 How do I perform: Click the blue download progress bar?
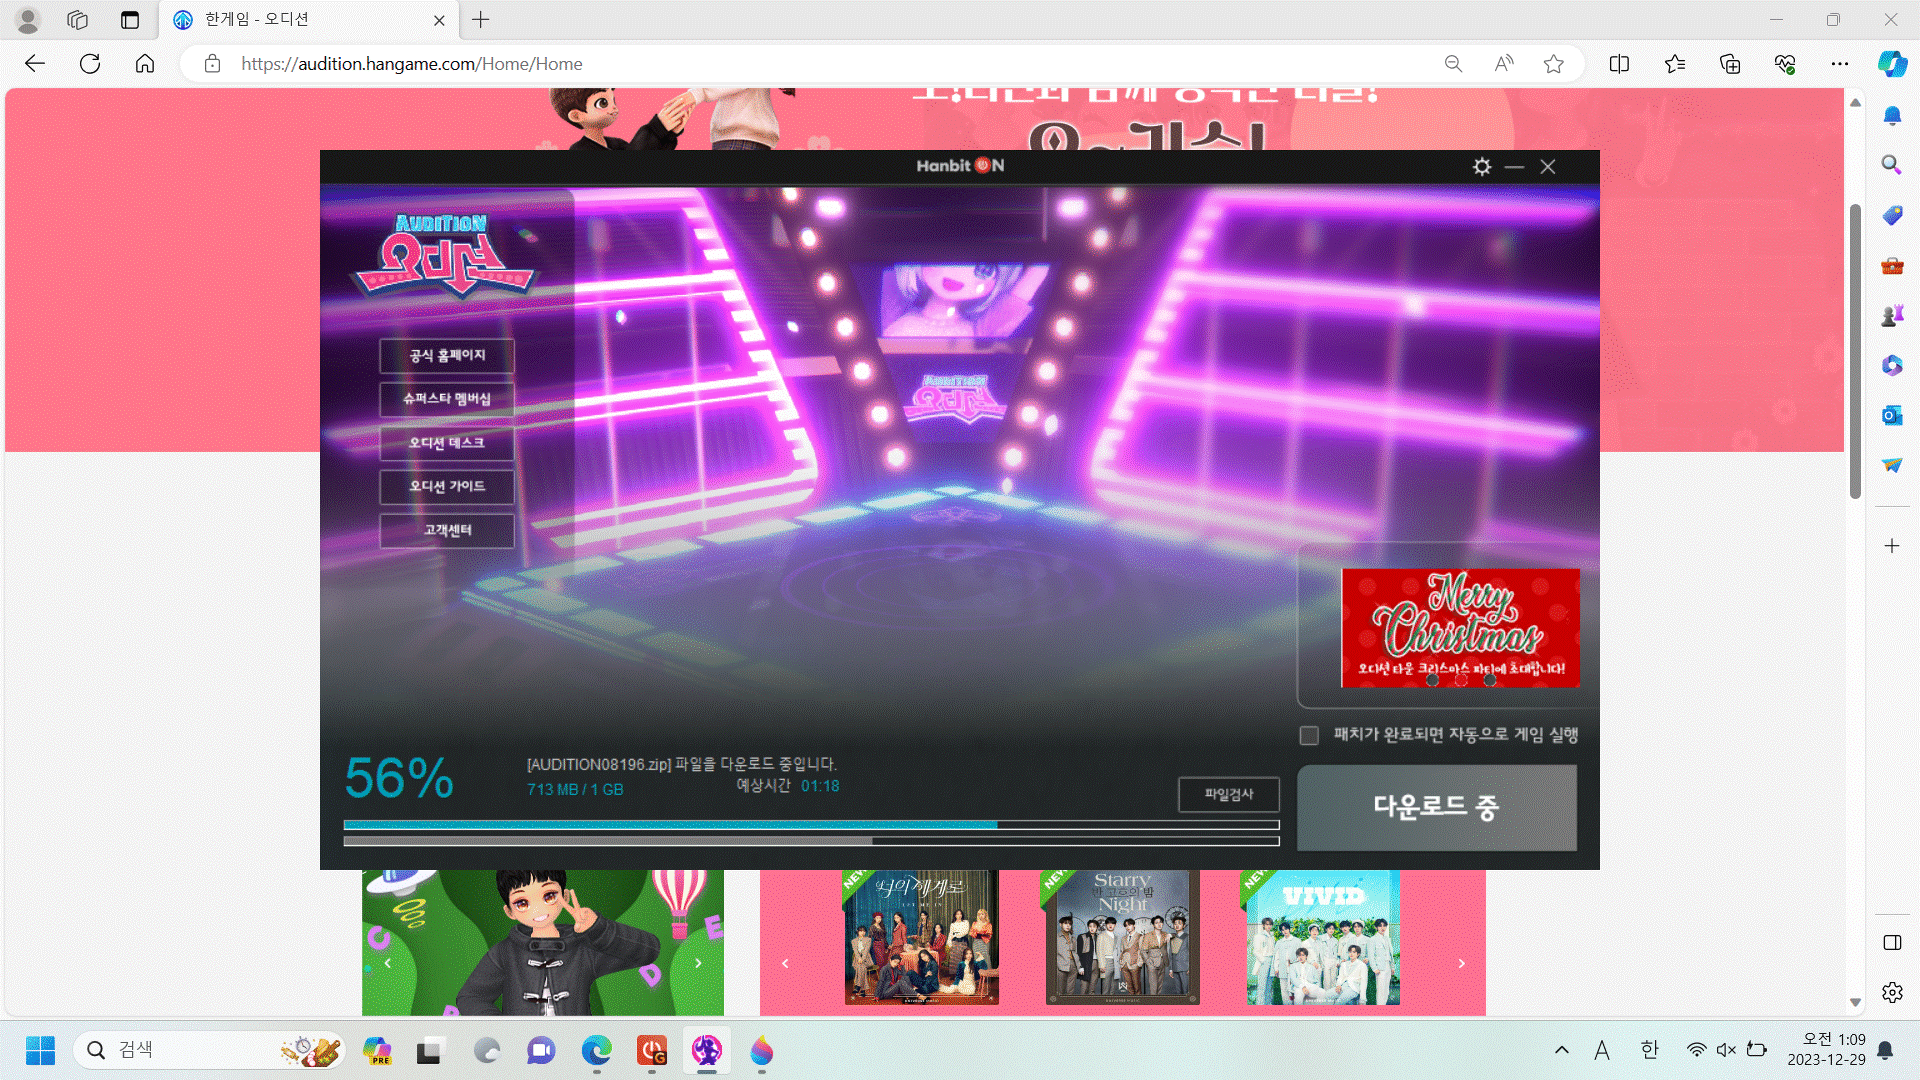pos(811,825)
